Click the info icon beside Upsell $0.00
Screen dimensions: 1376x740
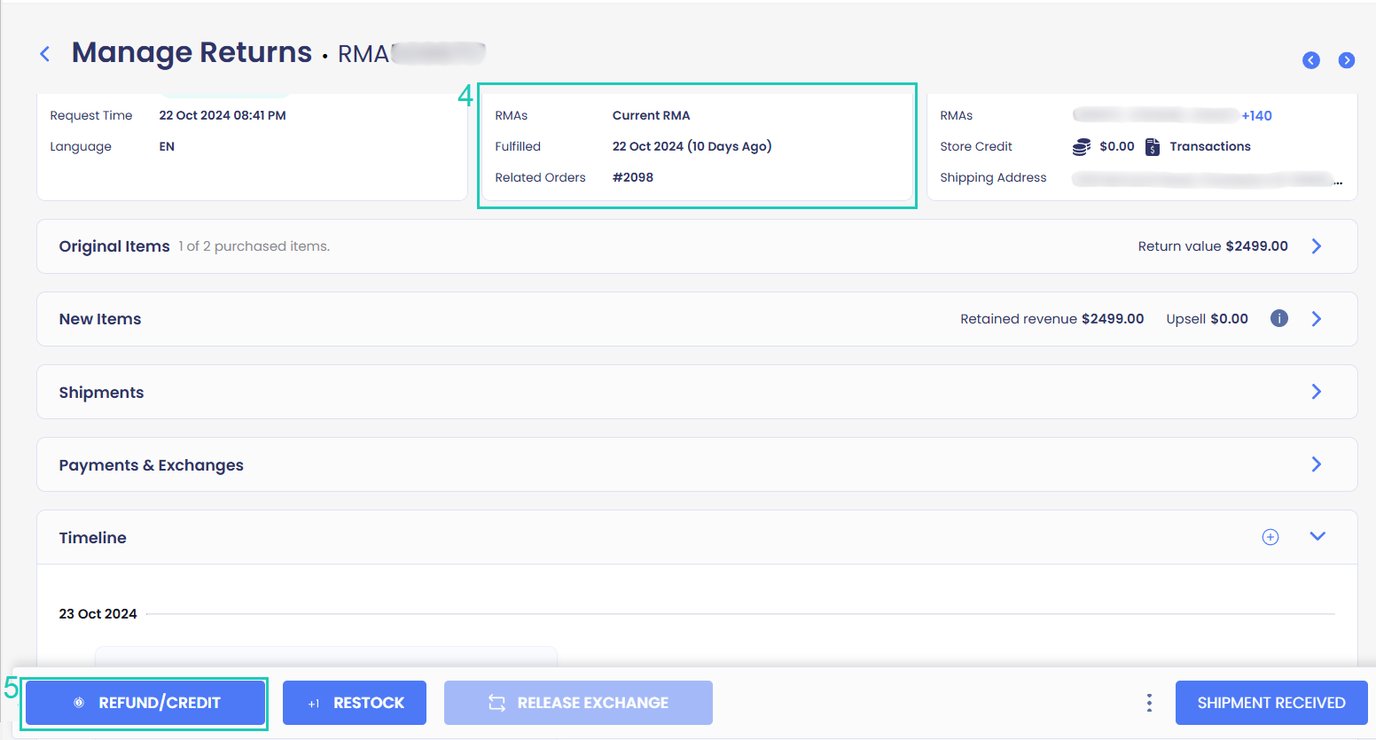(1278, 318)
